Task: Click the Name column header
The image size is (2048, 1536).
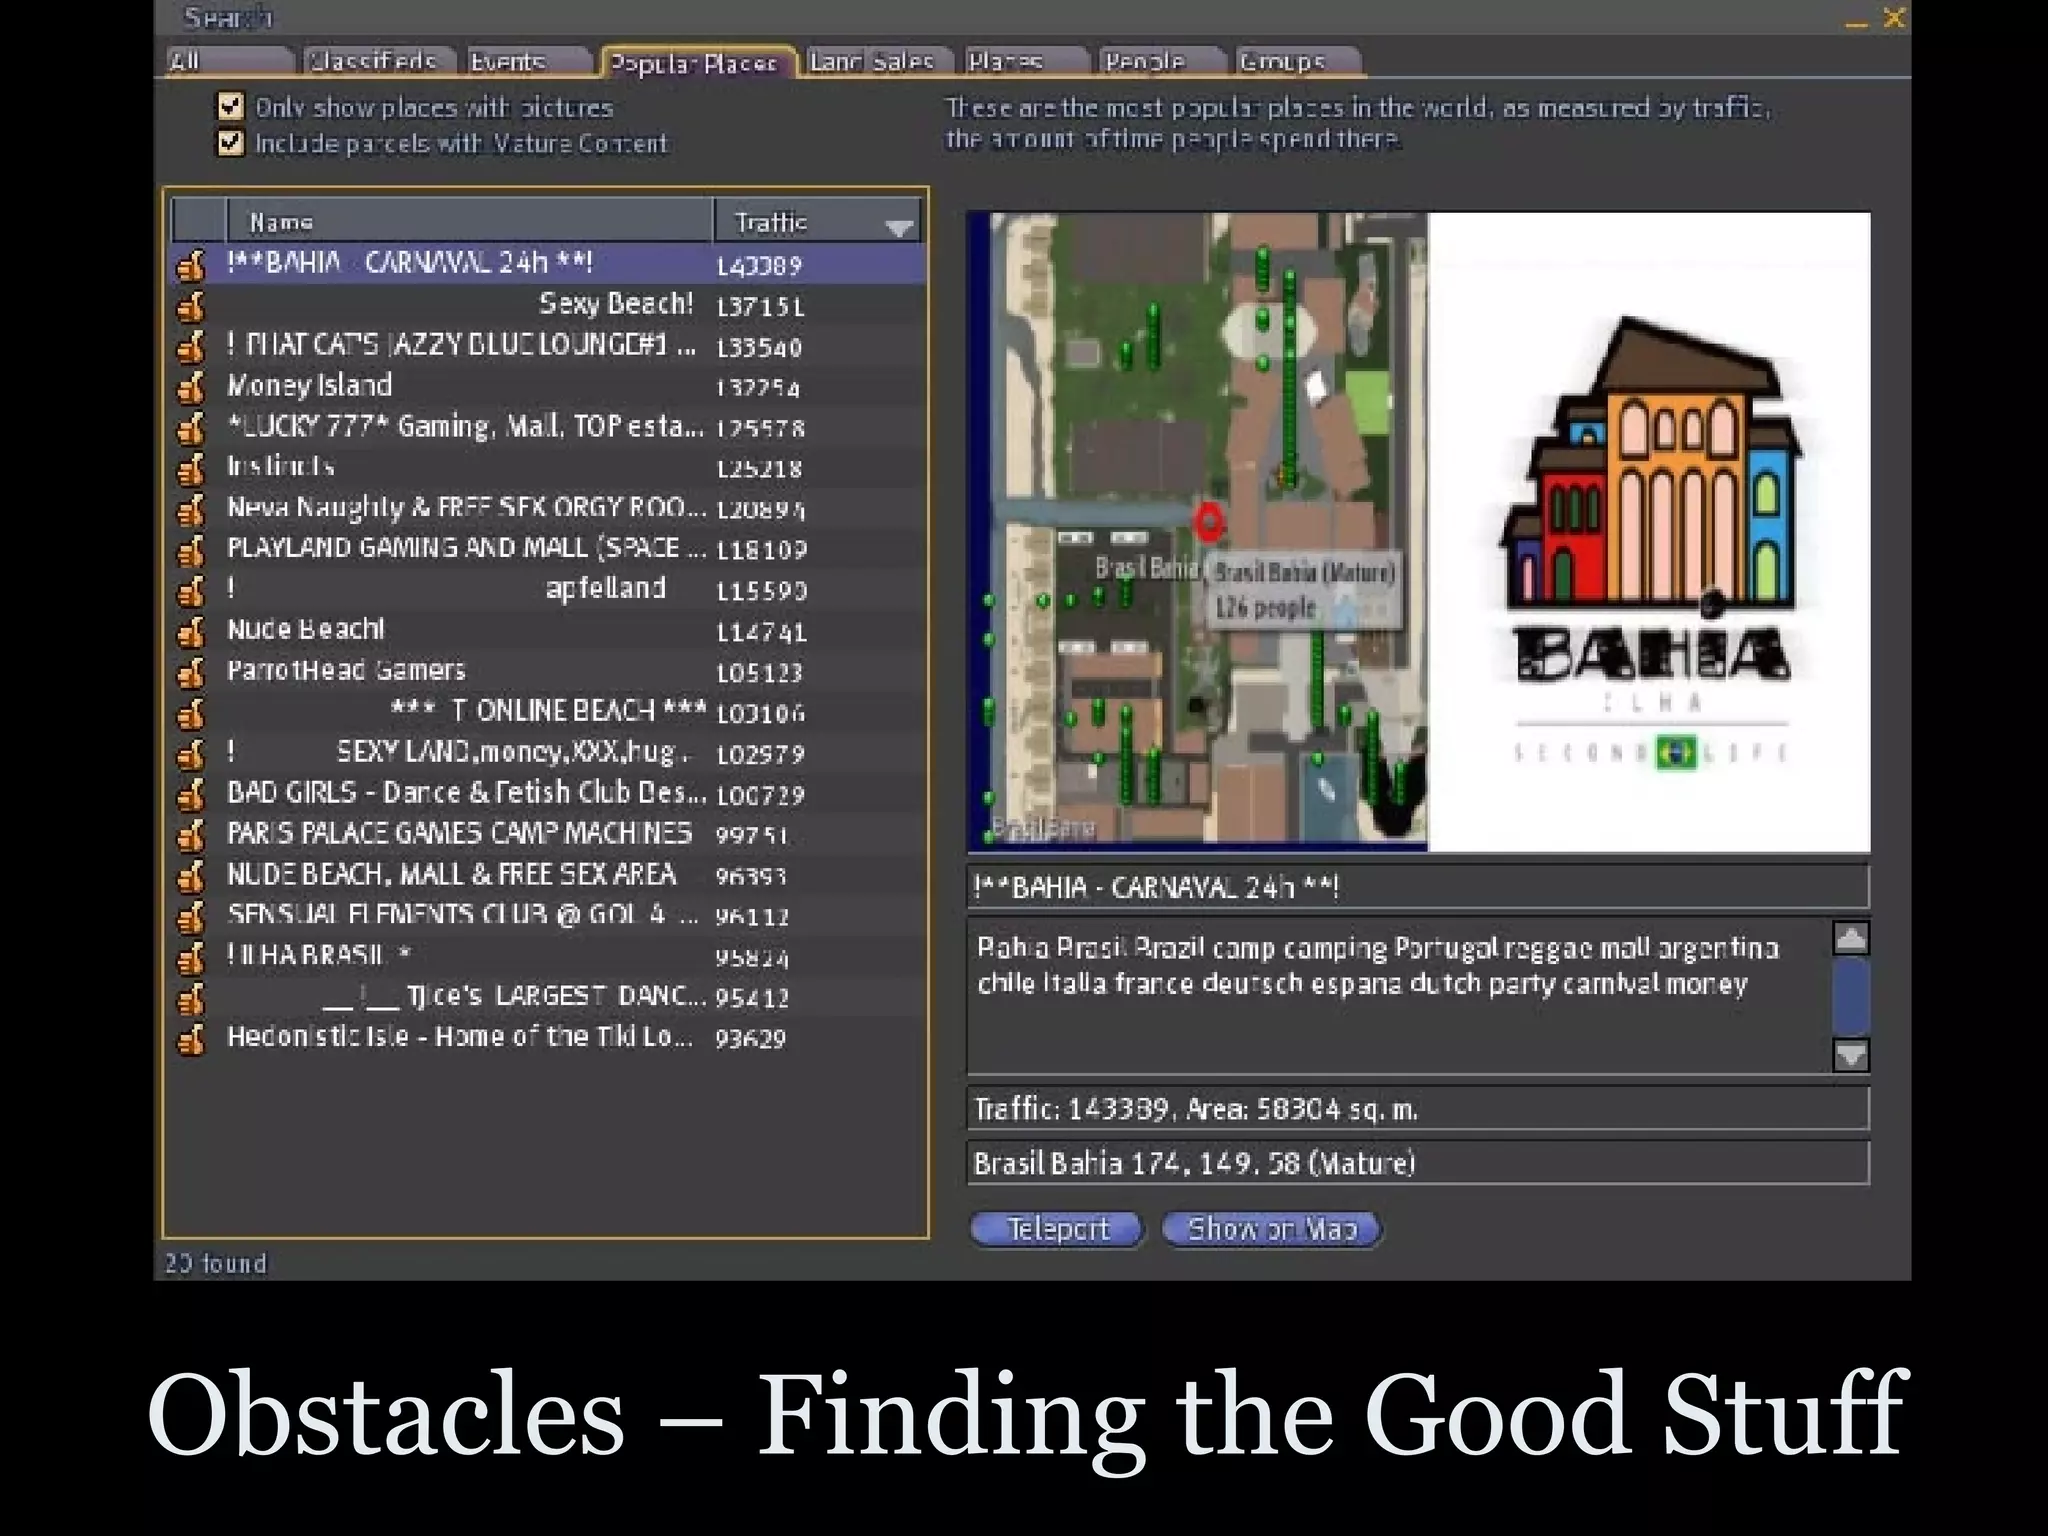Action: tap(470, 221)
